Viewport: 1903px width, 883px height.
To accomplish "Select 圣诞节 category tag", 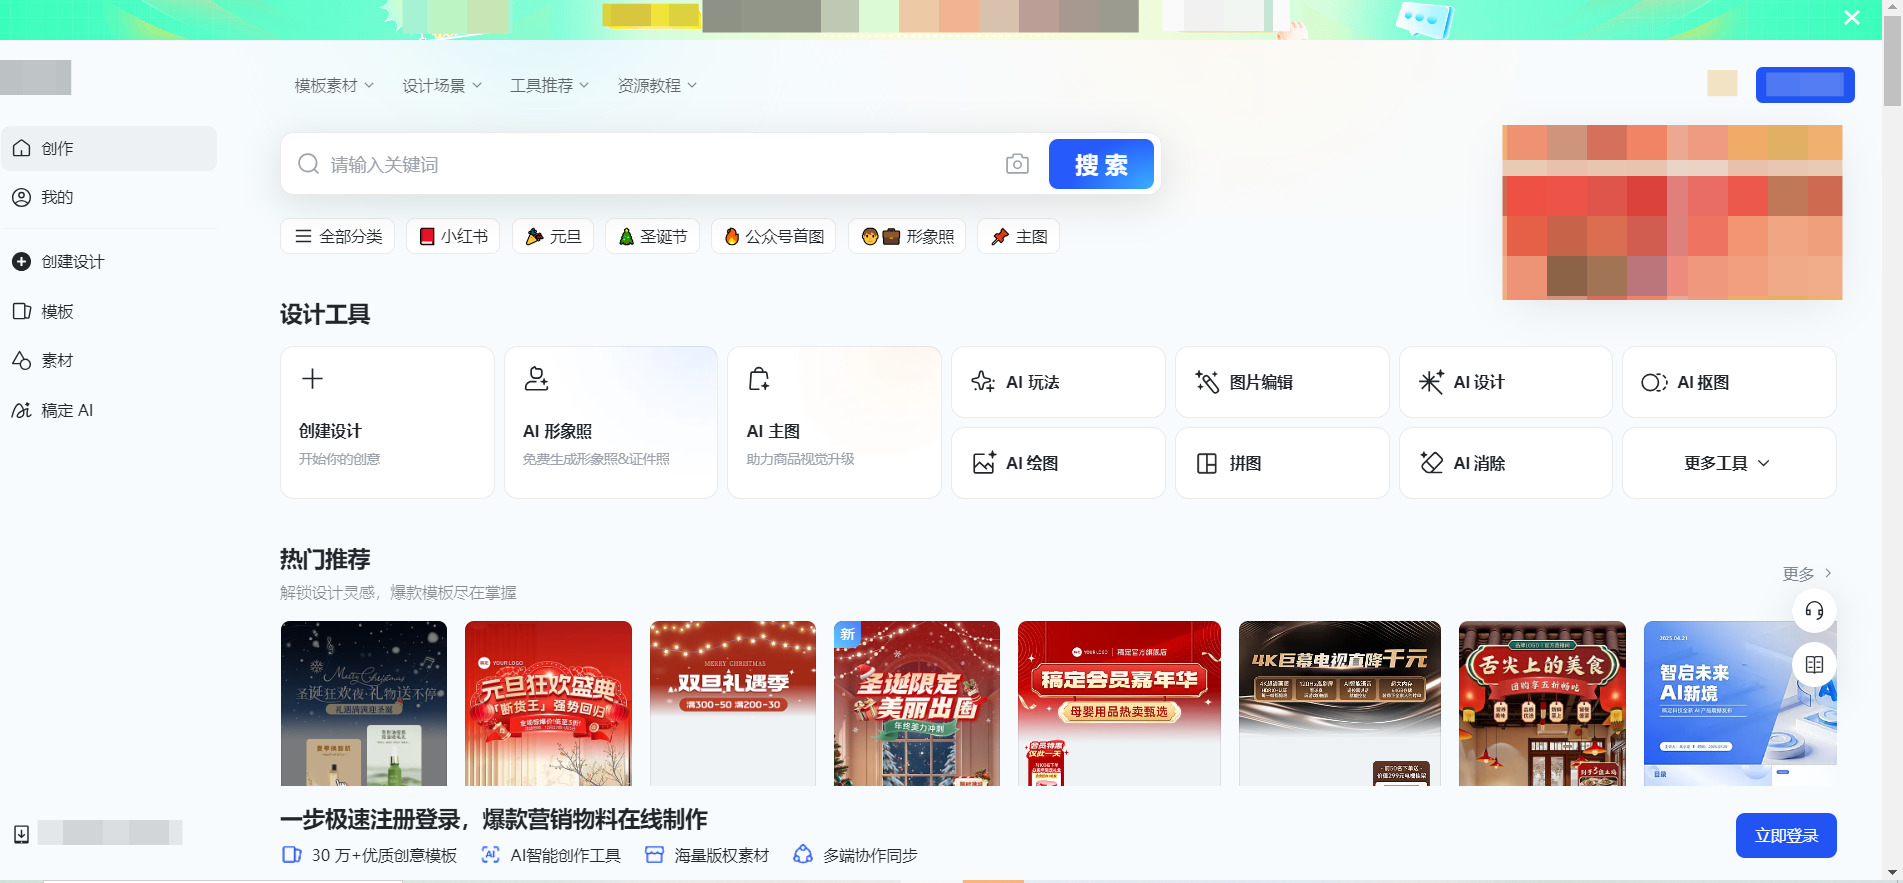I will (x=652, y=236).
